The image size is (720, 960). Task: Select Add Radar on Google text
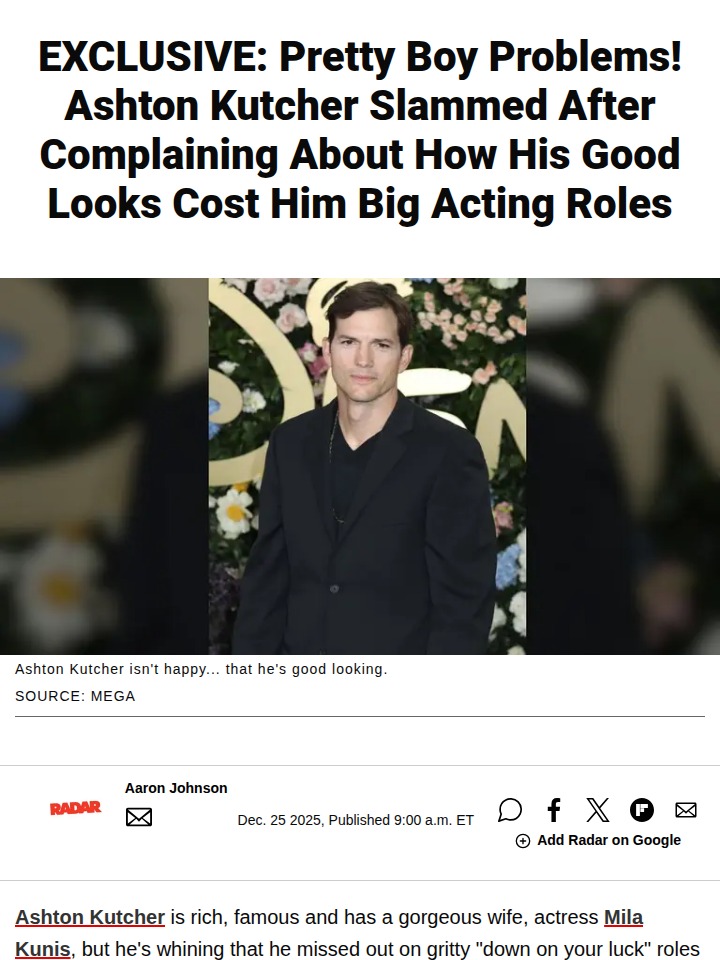pos(609,840)
